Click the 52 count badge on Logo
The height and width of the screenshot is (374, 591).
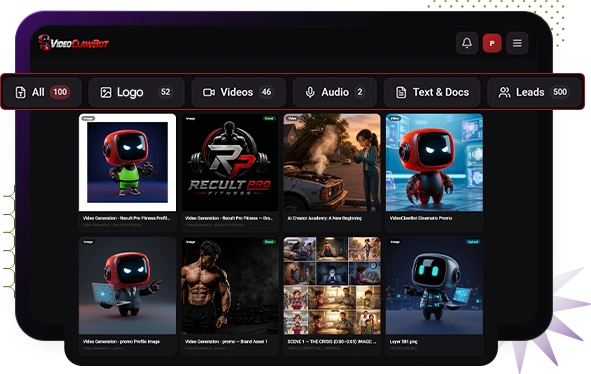point(165,92)
